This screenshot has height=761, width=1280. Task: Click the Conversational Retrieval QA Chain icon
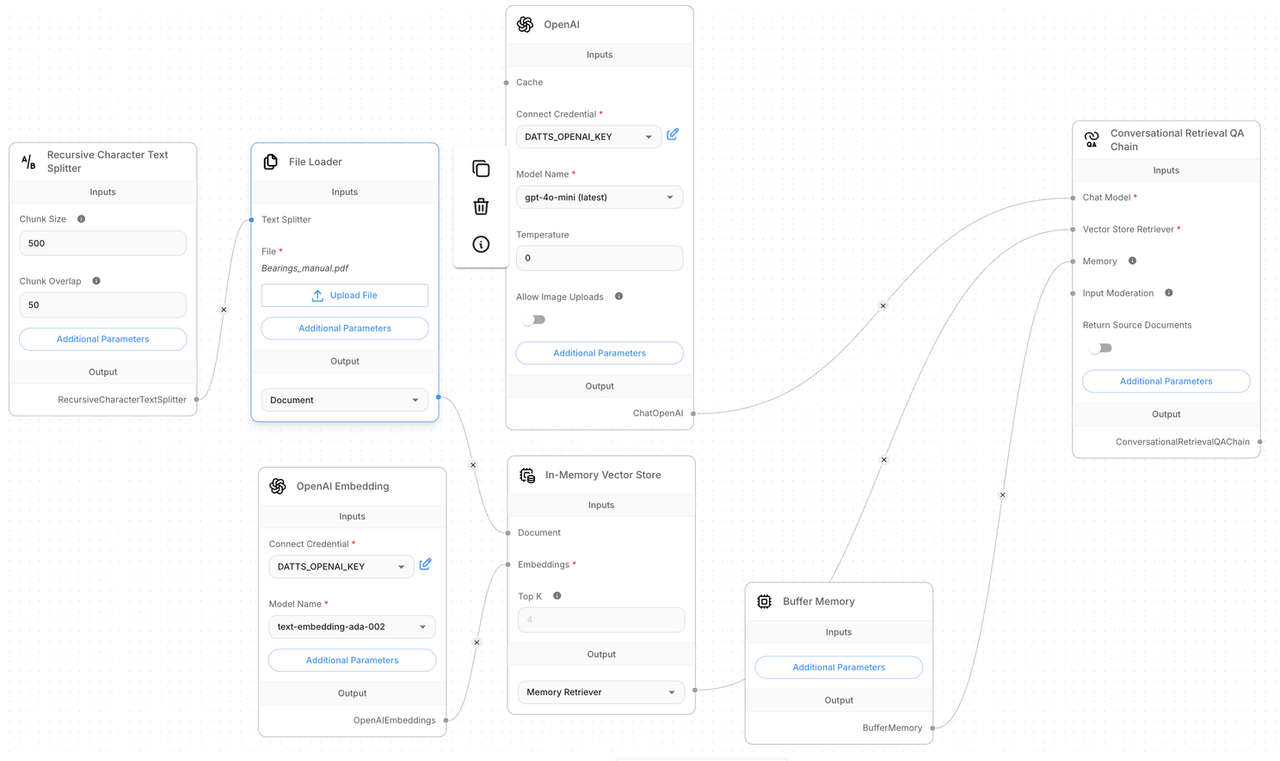click(x=1092, y=140)
